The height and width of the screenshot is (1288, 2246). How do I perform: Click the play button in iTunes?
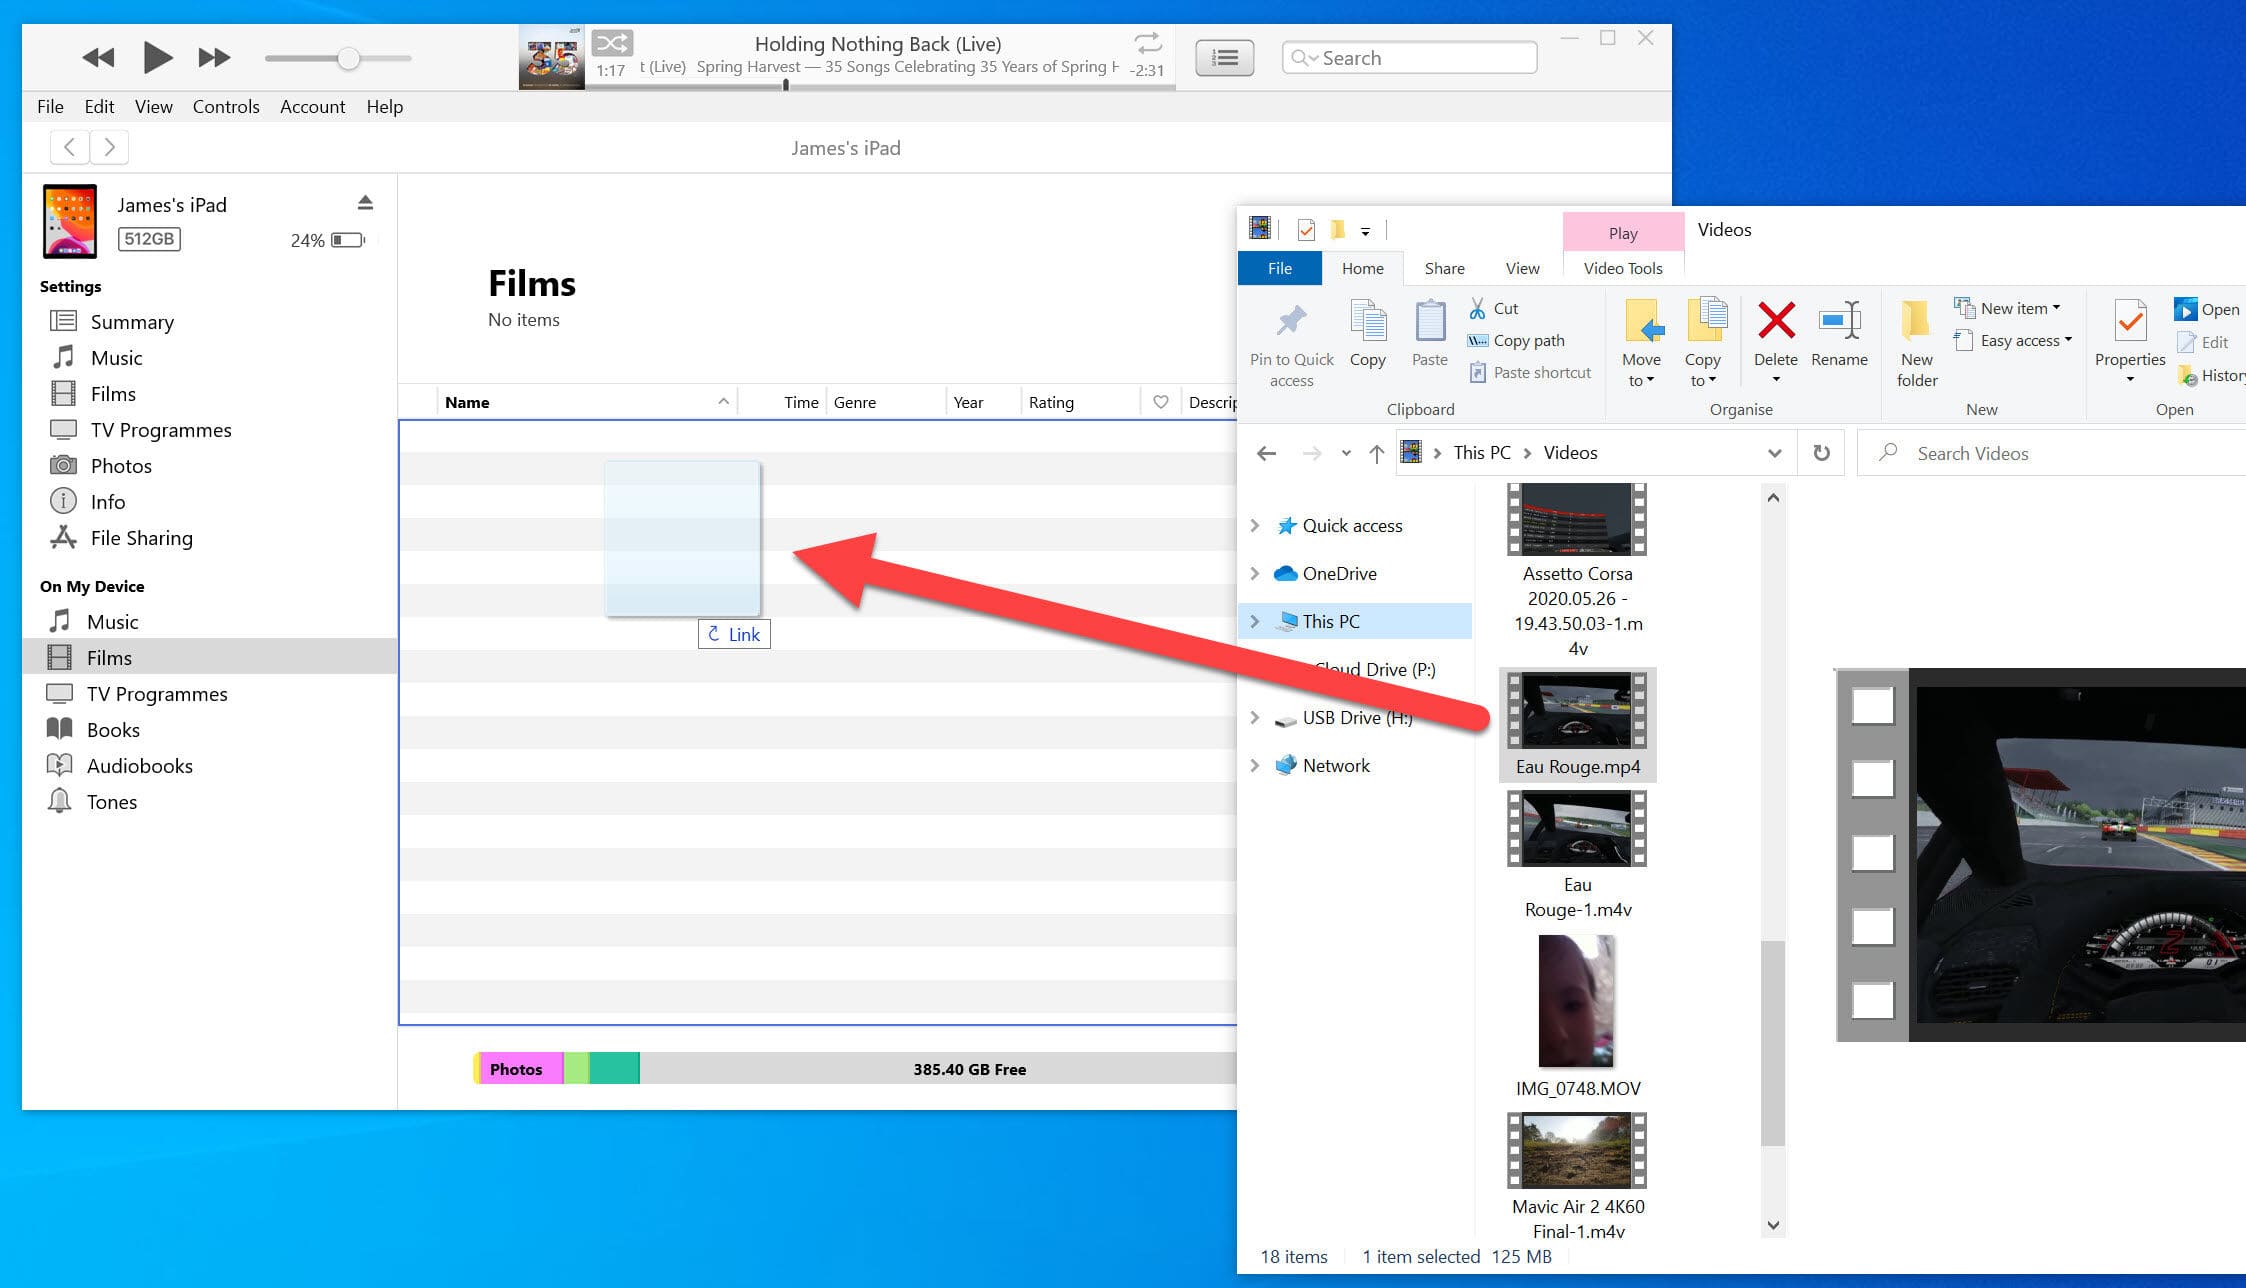[x=157, y=57]
